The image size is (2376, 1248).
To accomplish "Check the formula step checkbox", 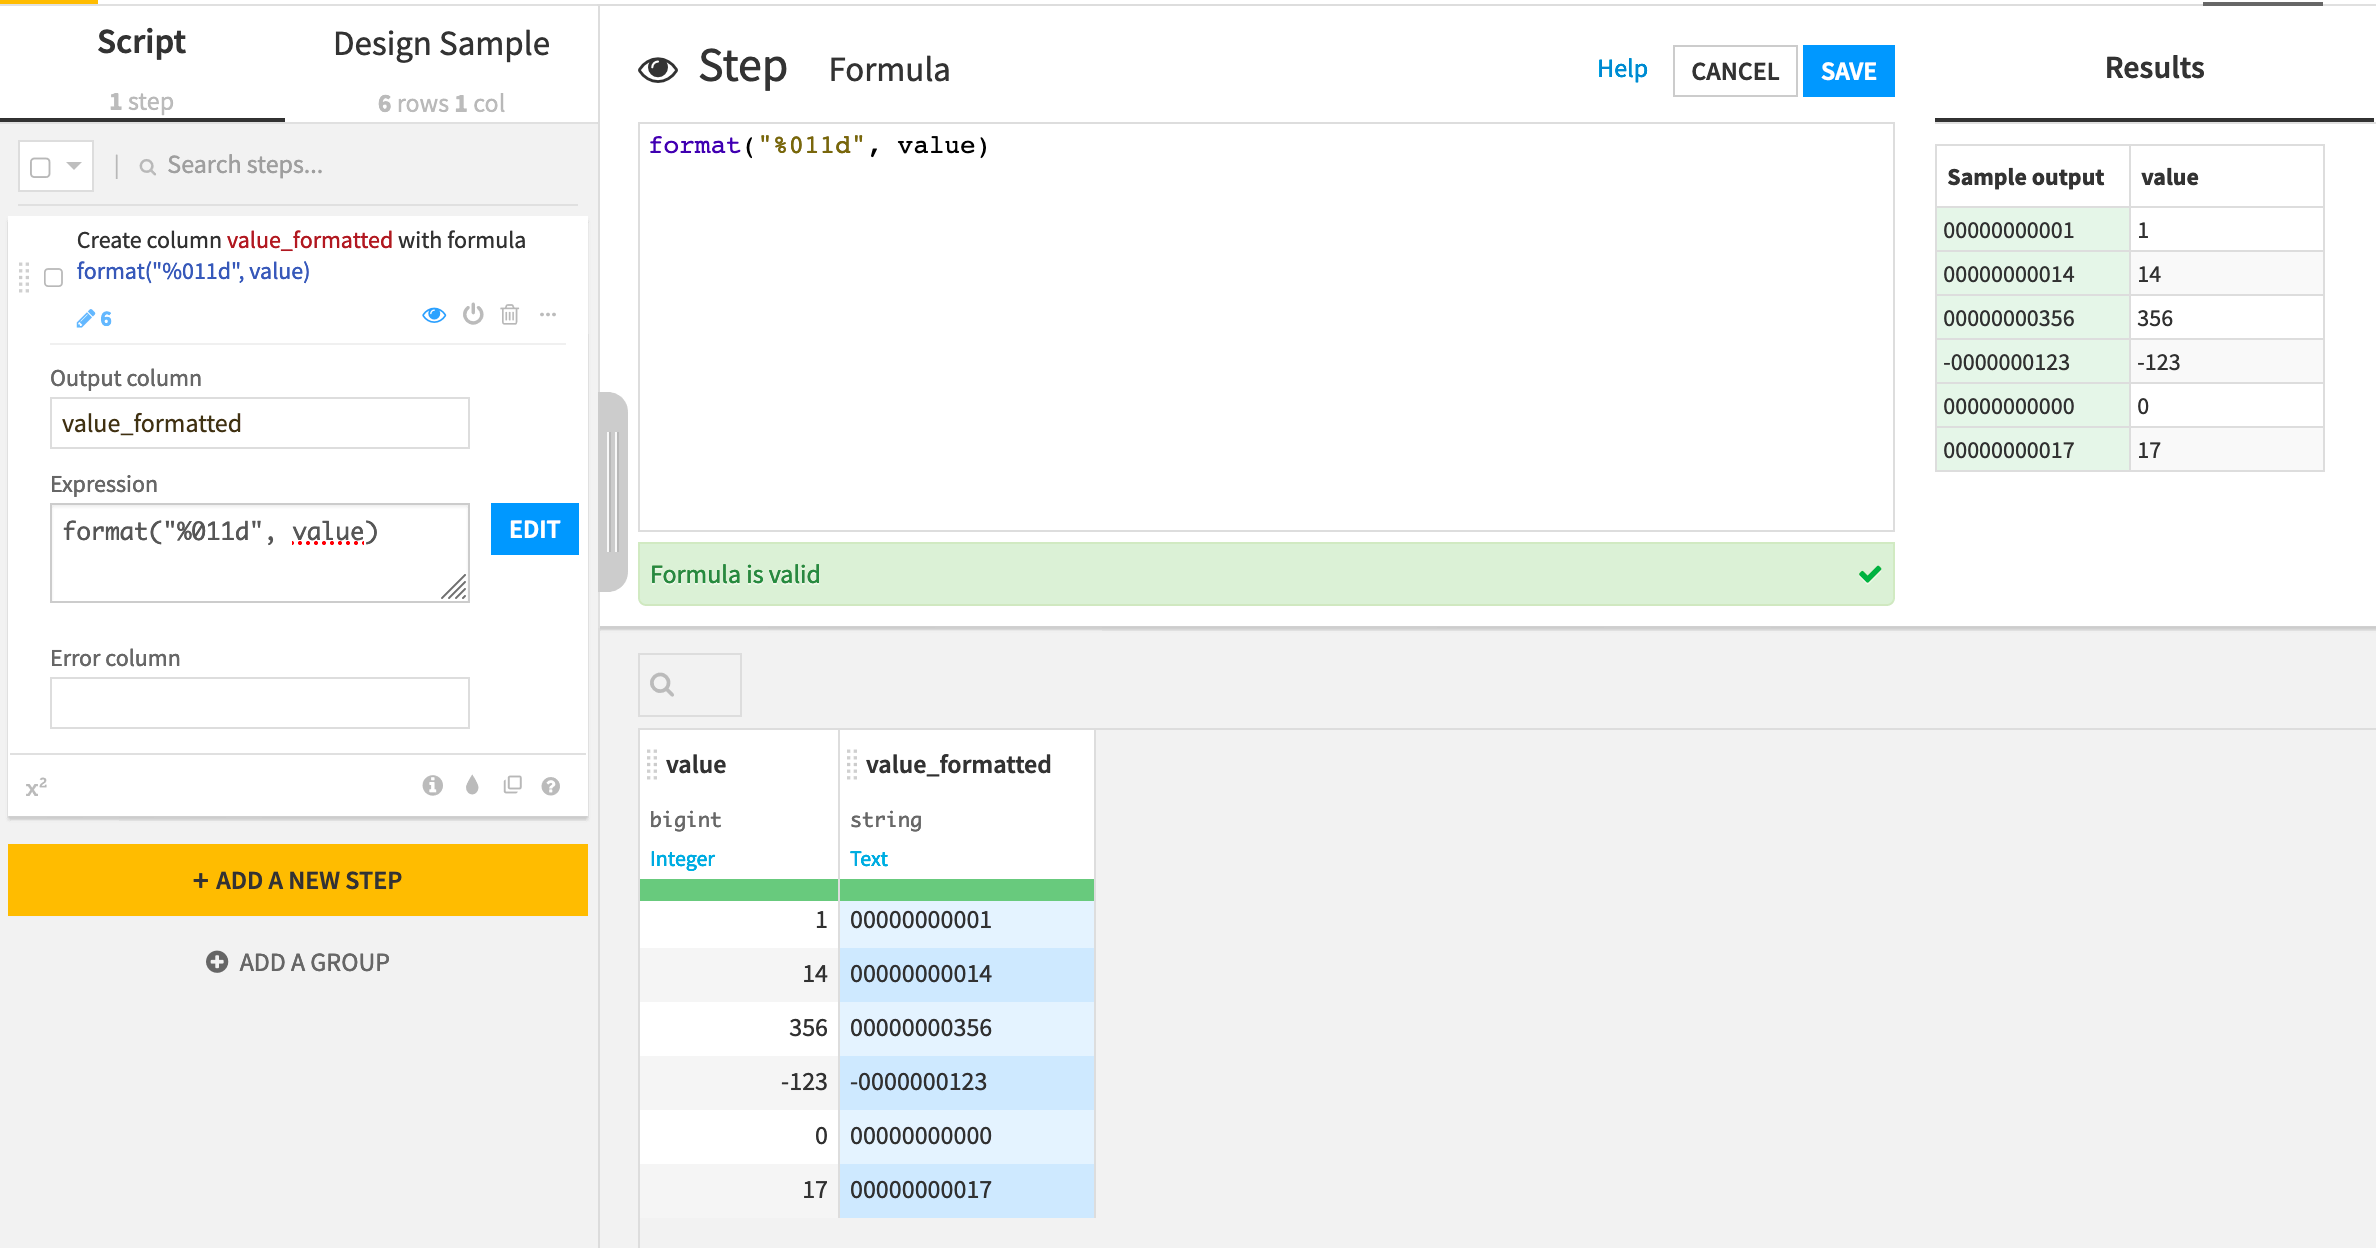I will (54, 277).
